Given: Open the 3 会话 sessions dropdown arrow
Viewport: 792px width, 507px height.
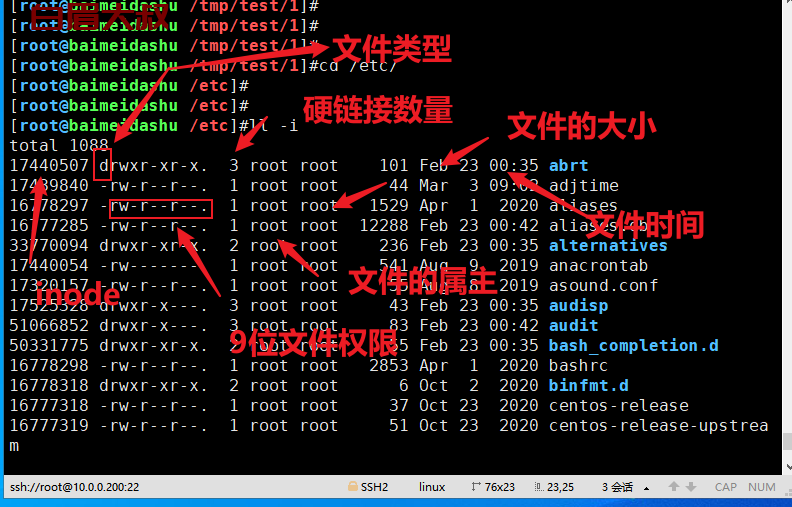Looking at the screenshot, I should pyautogui.click(x=646, y=488).
